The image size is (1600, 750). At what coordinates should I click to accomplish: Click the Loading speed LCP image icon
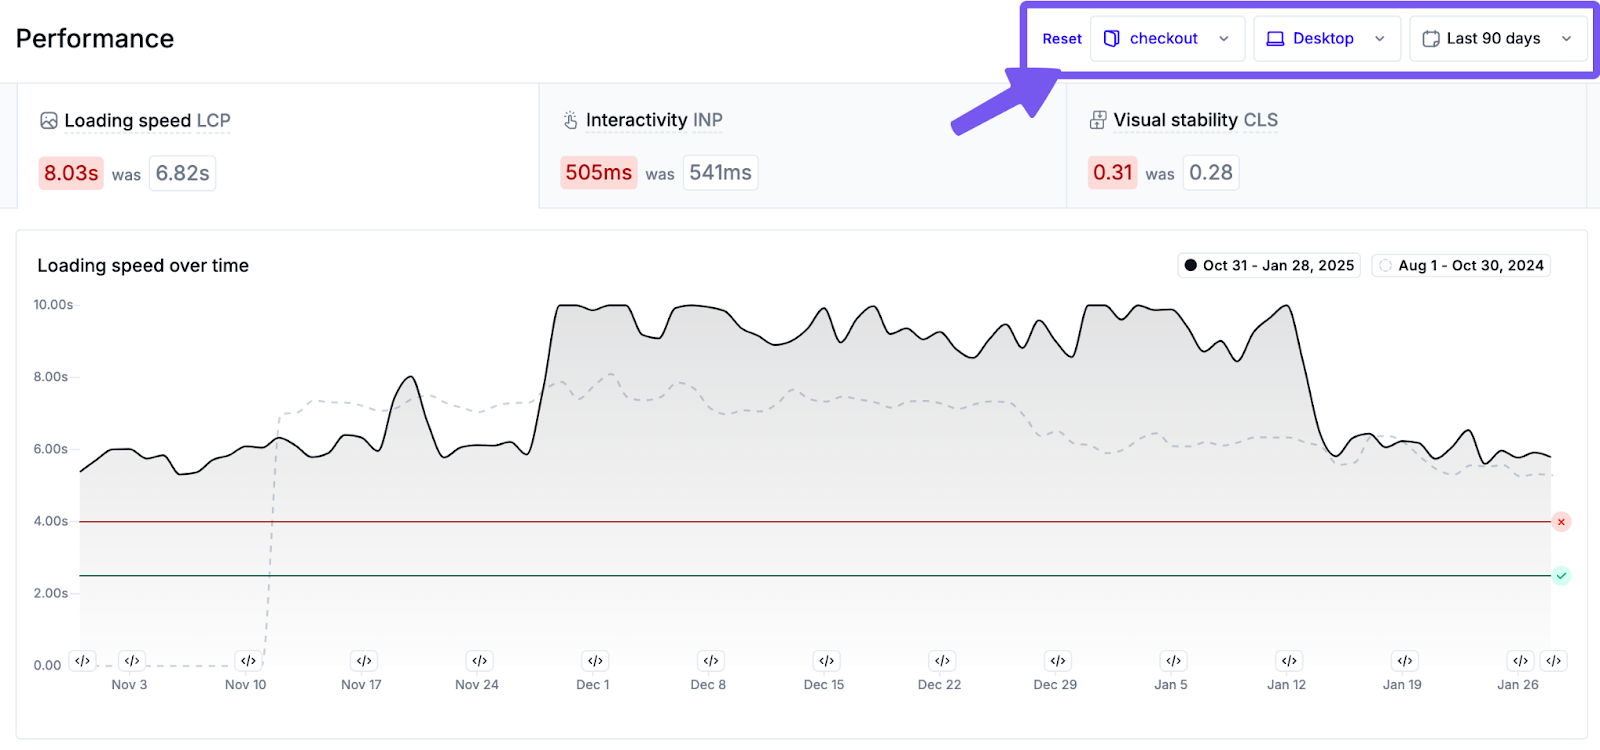[48, 121]
